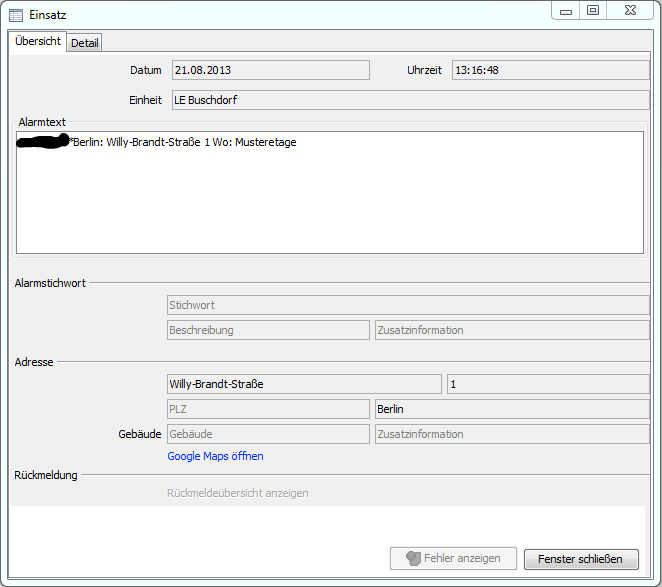Click the Einsatz window icon in title bar
Viewport: 662px width, 587px height.
[x=16, y=15]
